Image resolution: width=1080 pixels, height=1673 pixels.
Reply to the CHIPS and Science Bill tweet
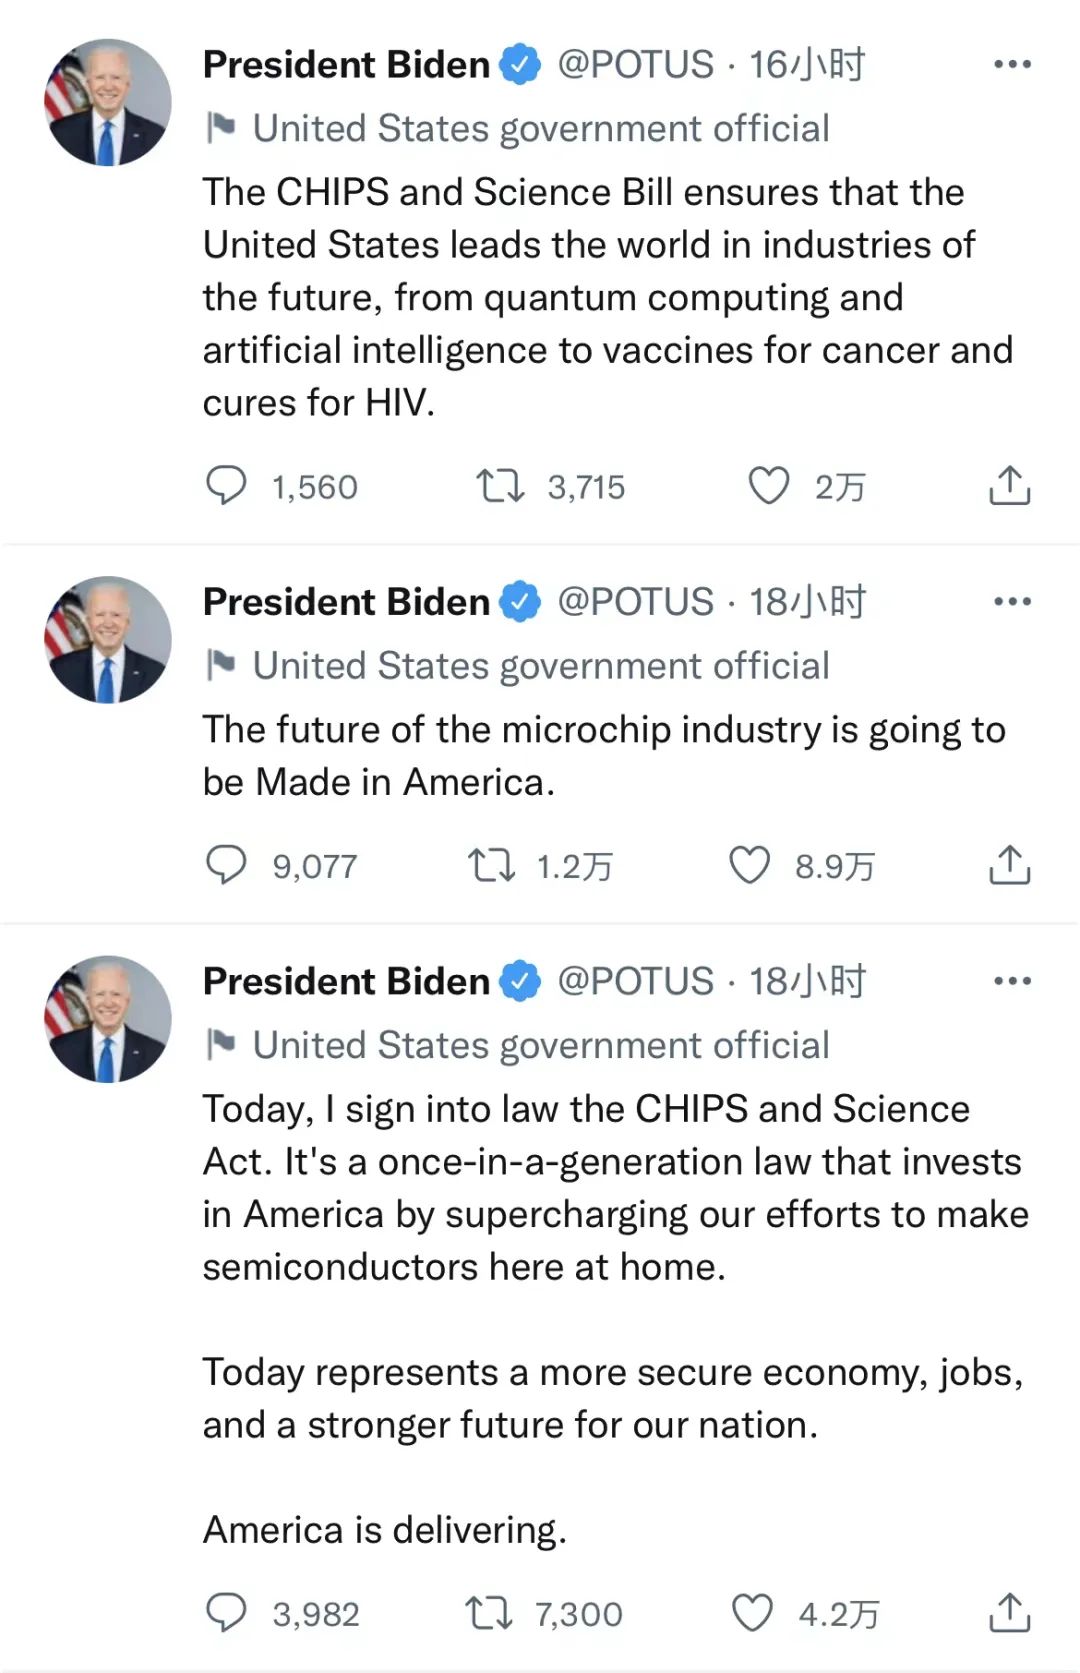(226, 486)
